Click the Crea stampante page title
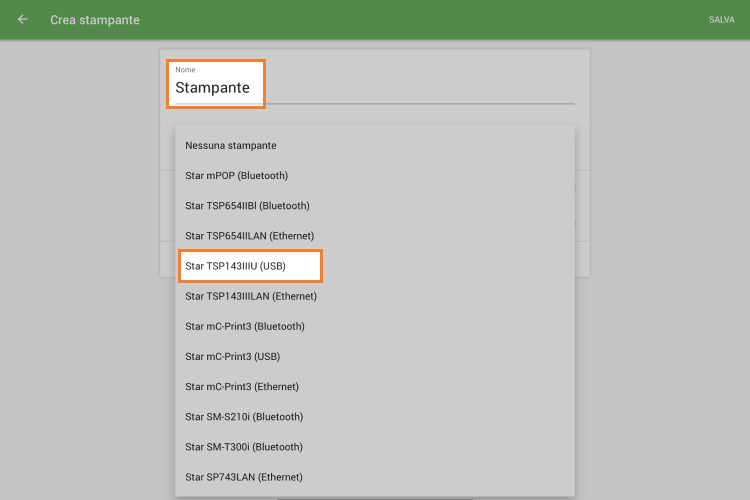 pos(95,20)
